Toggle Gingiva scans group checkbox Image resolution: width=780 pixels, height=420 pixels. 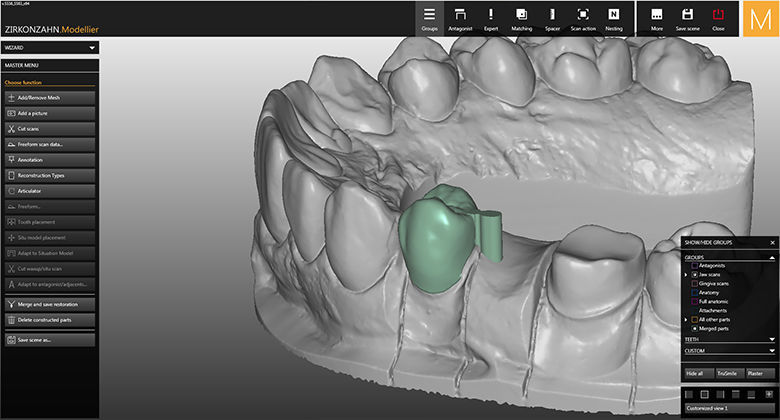click(x=694, y=284)
